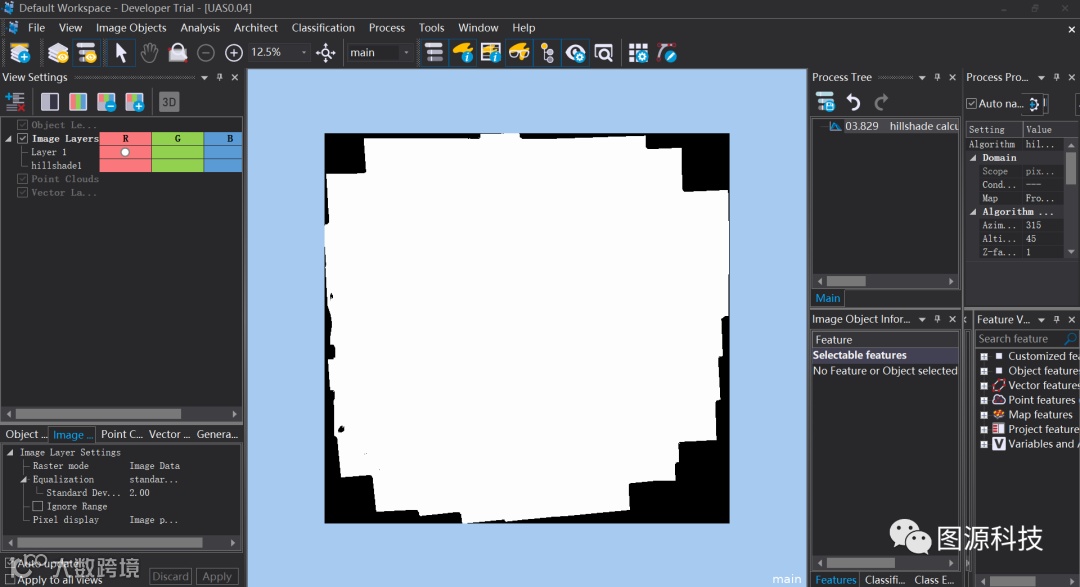Open the Process Tree toolbar icon
This screenshot has width=1080, height=587.
tap(434, 52)
